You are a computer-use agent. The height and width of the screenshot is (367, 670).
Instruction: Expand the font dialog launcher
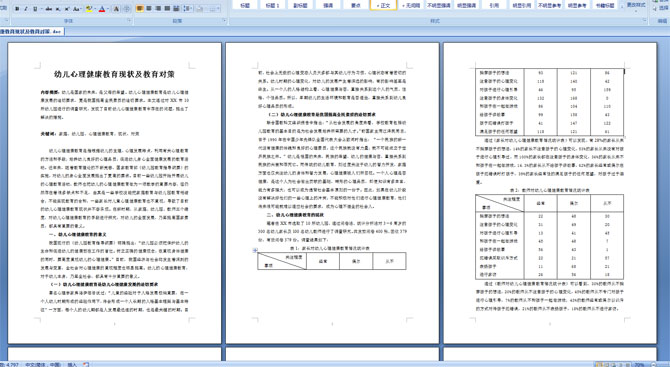129,20
